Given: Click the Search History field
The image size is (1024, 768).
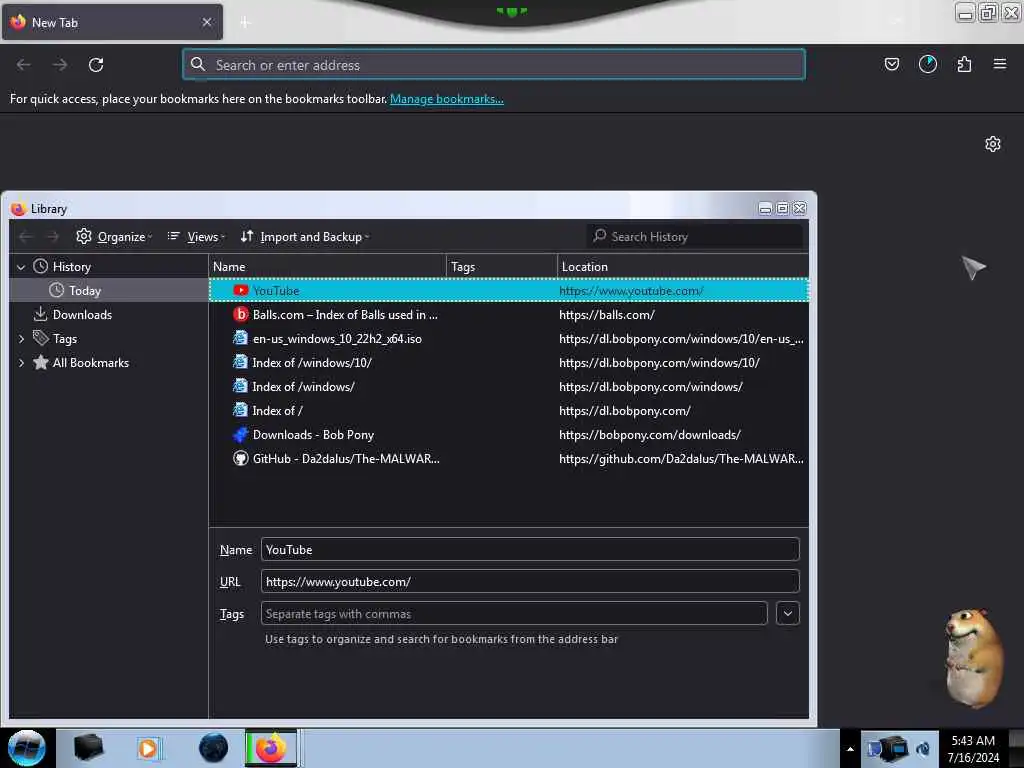Looking at the screenshot, I should pyautogui.click(x=695, y=236).
